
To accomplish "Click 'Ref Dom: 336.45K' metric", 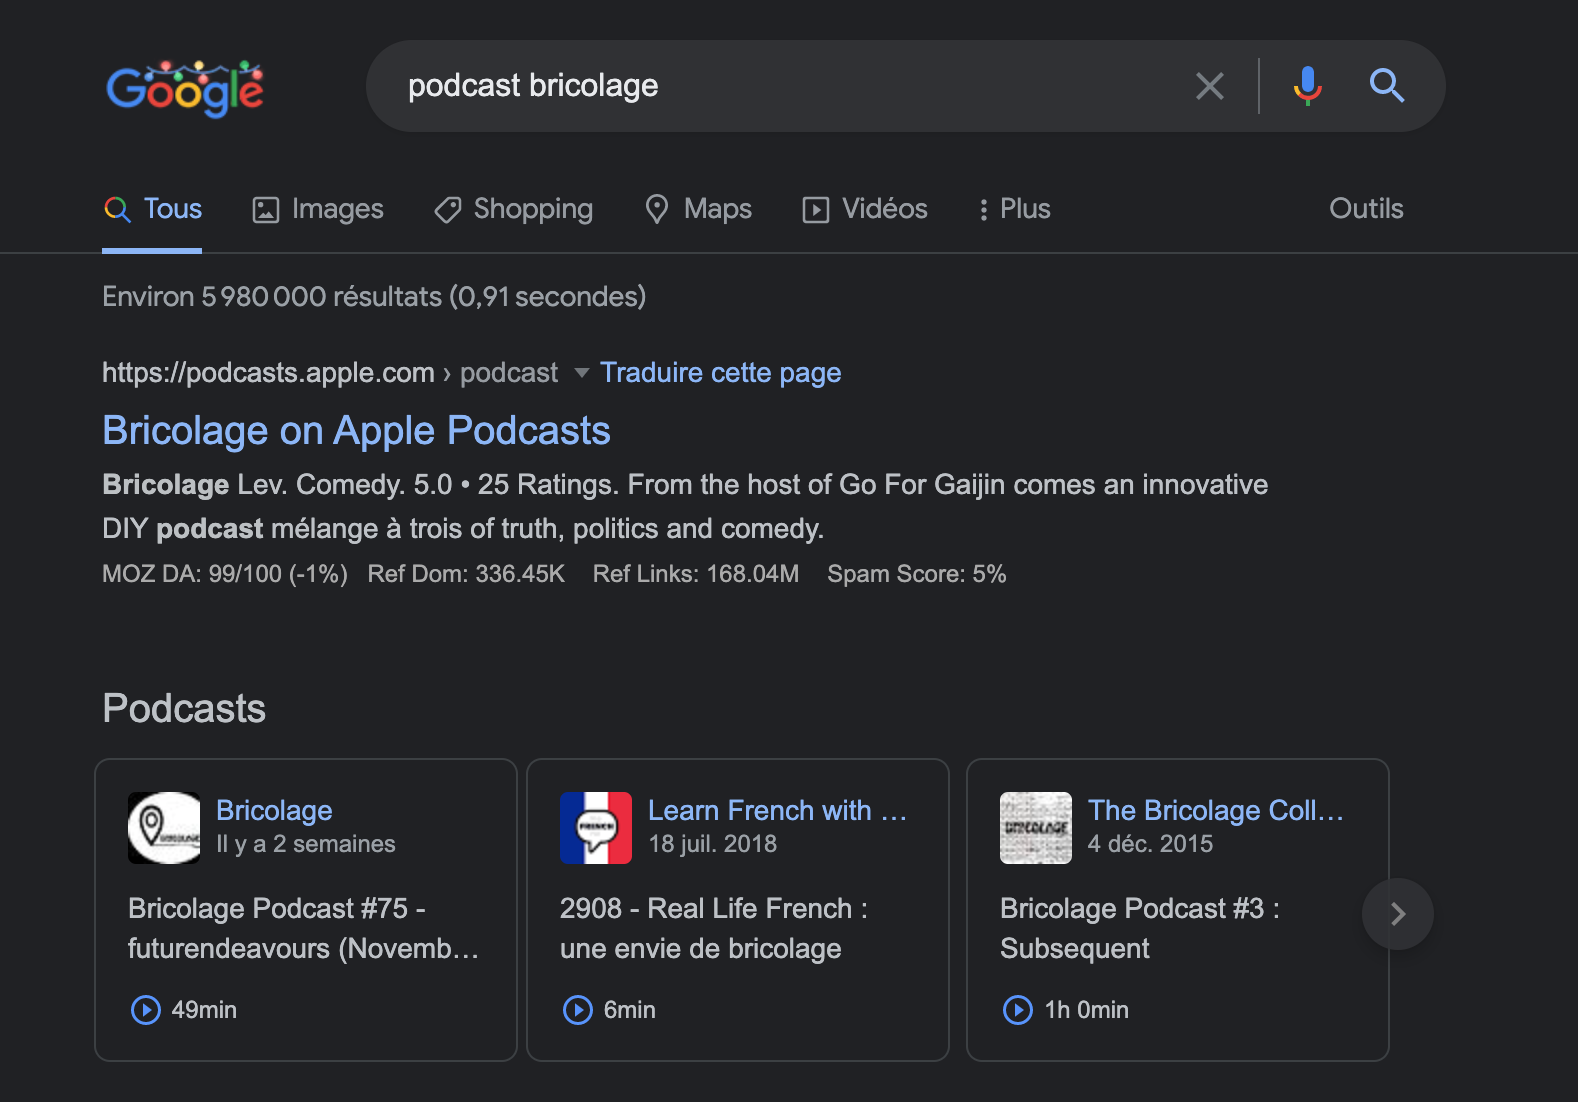I will point(466,574).
